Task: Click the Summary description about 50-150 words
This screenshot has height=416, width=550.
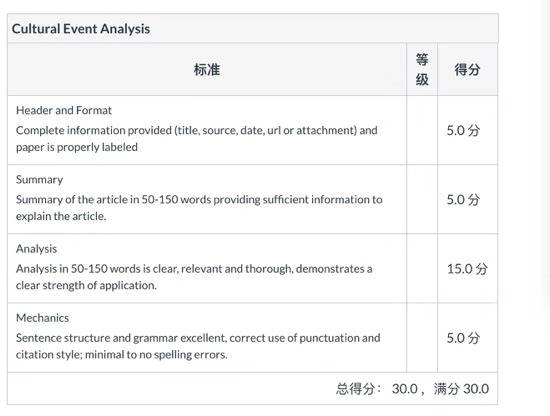Action: [x=199, y=208]
